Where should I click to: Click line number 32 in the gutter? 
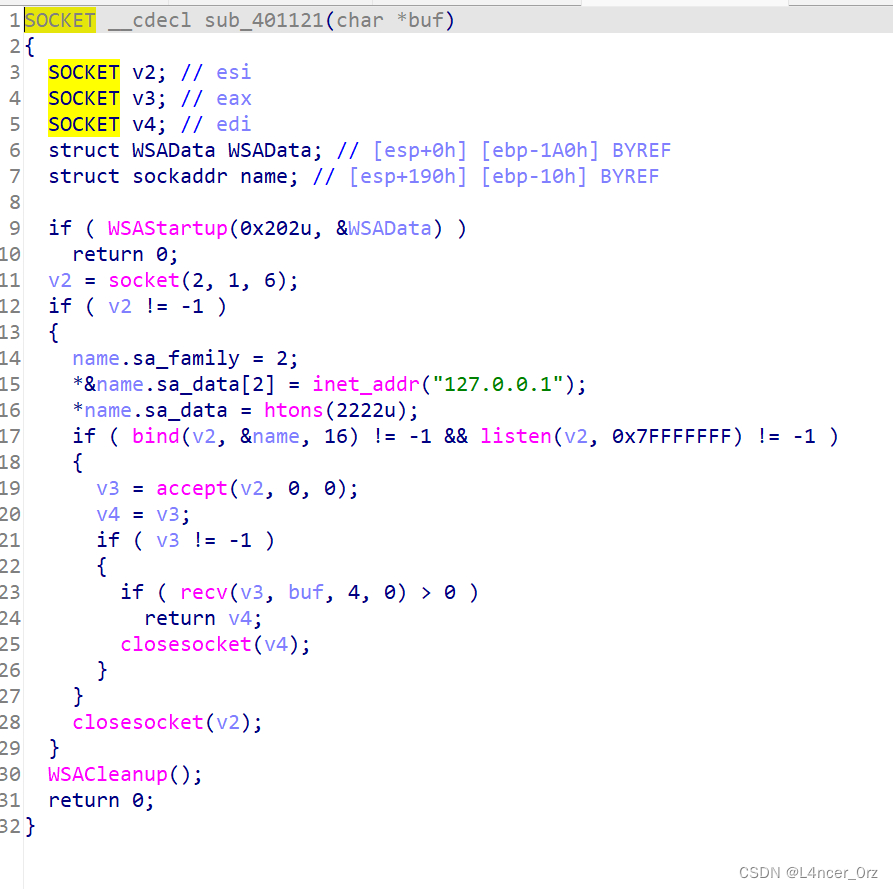pos(10,826)
